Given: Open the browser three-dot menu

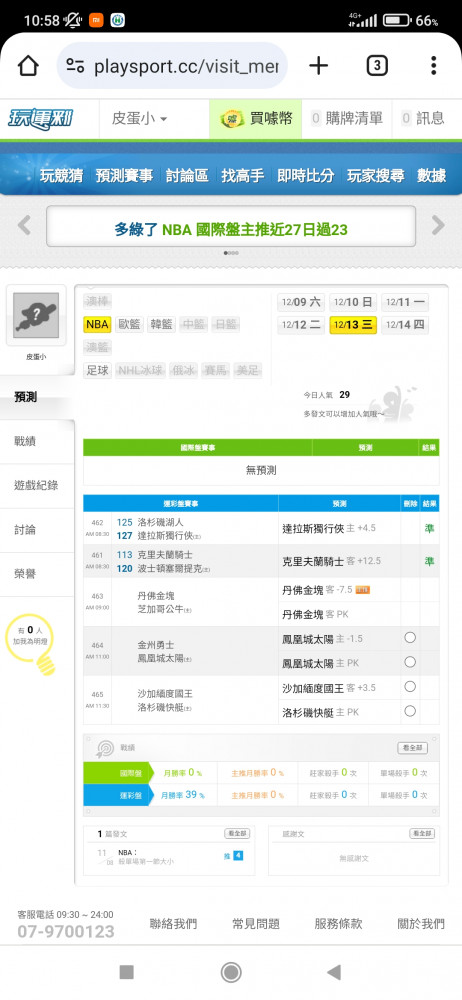Looking at the screenshot, I should coord(433,66).
